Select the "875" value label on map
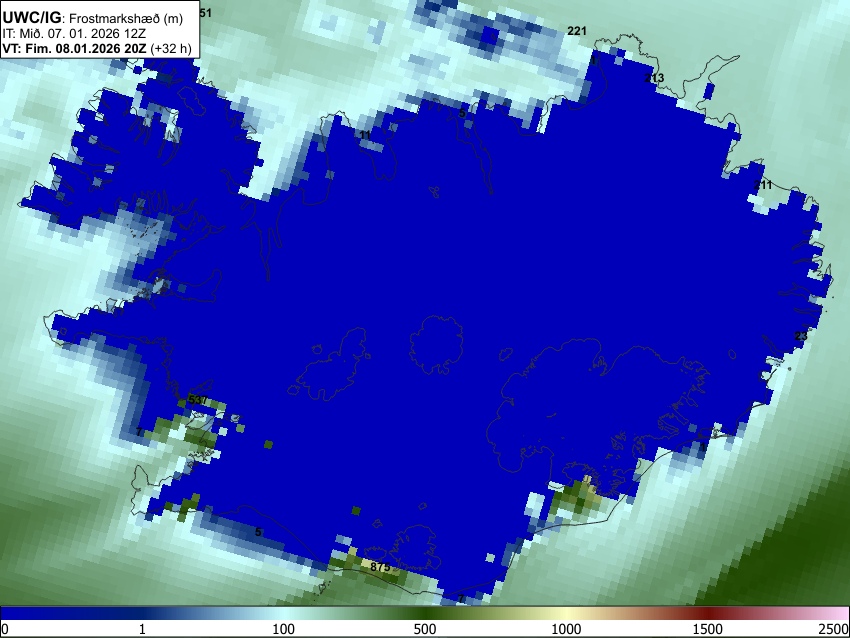The width and height of the screenshot is (850, 638). pyautogui.click(x=380, y=567)
